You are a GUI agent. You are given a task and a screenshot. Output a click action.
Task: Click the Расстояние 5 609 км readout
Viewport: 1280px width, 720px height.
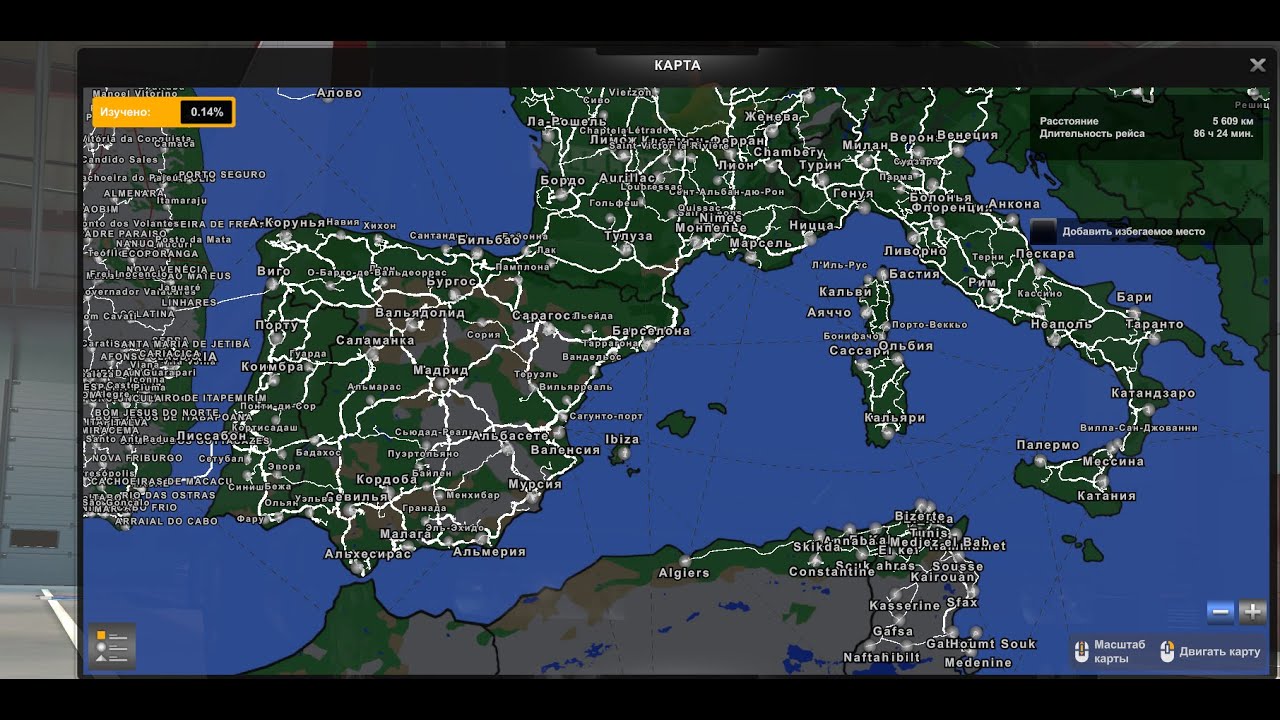tap(1146, 120)
